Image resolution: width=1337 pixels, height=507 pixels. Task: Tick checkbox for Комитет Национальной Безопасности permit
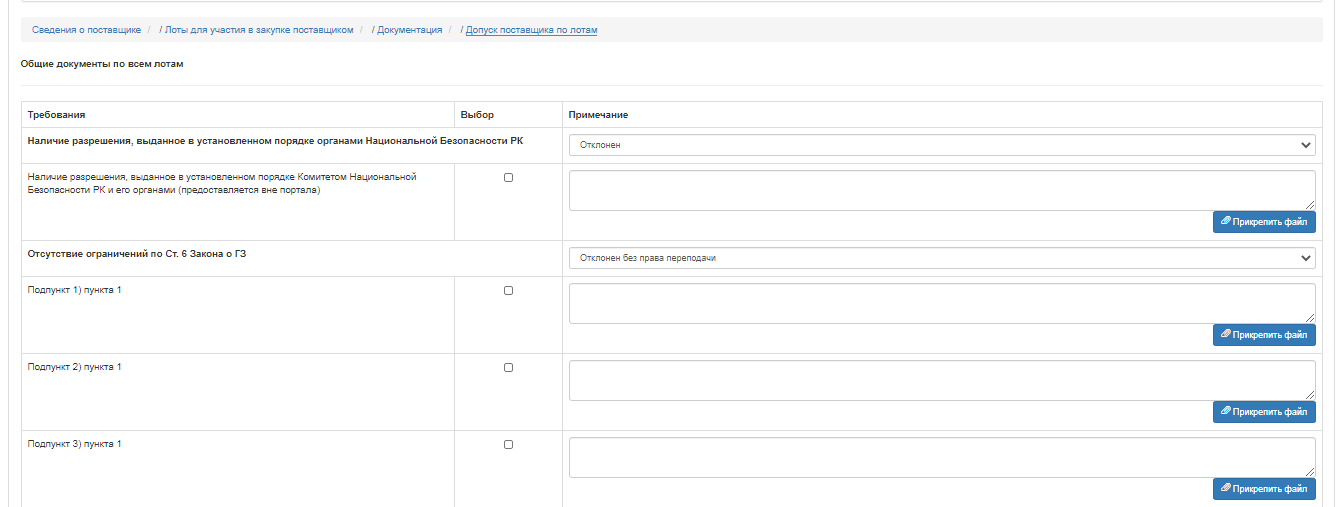(508, 177)
